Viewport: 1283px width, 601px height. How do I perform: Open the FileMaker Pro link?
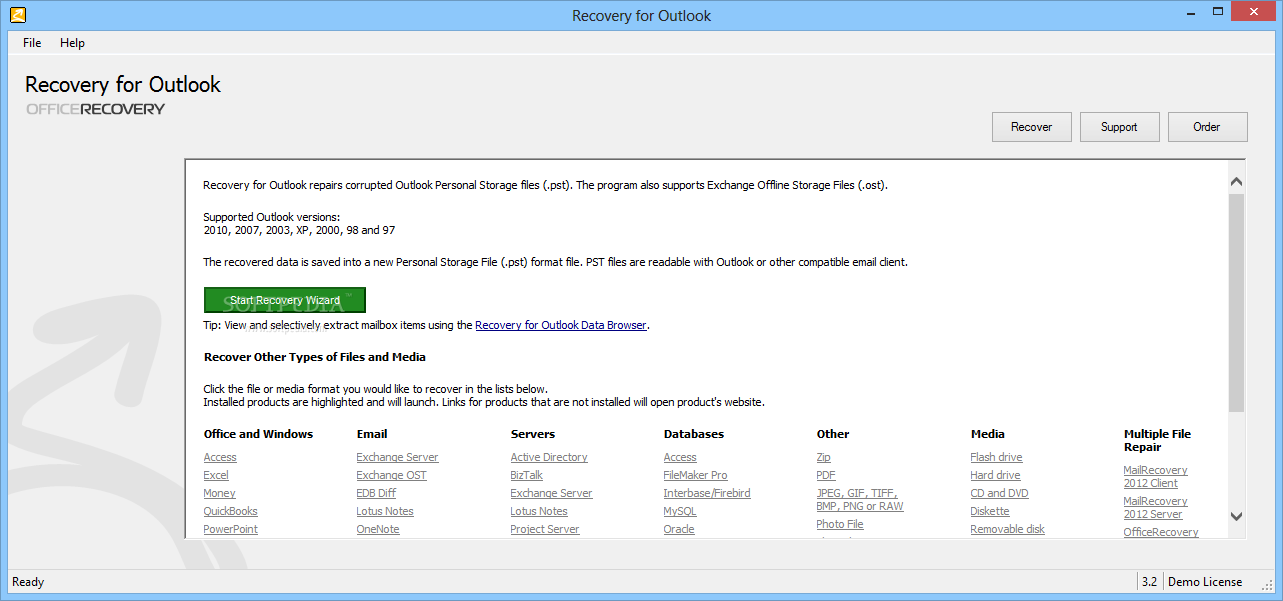click(x=695, y=475)
